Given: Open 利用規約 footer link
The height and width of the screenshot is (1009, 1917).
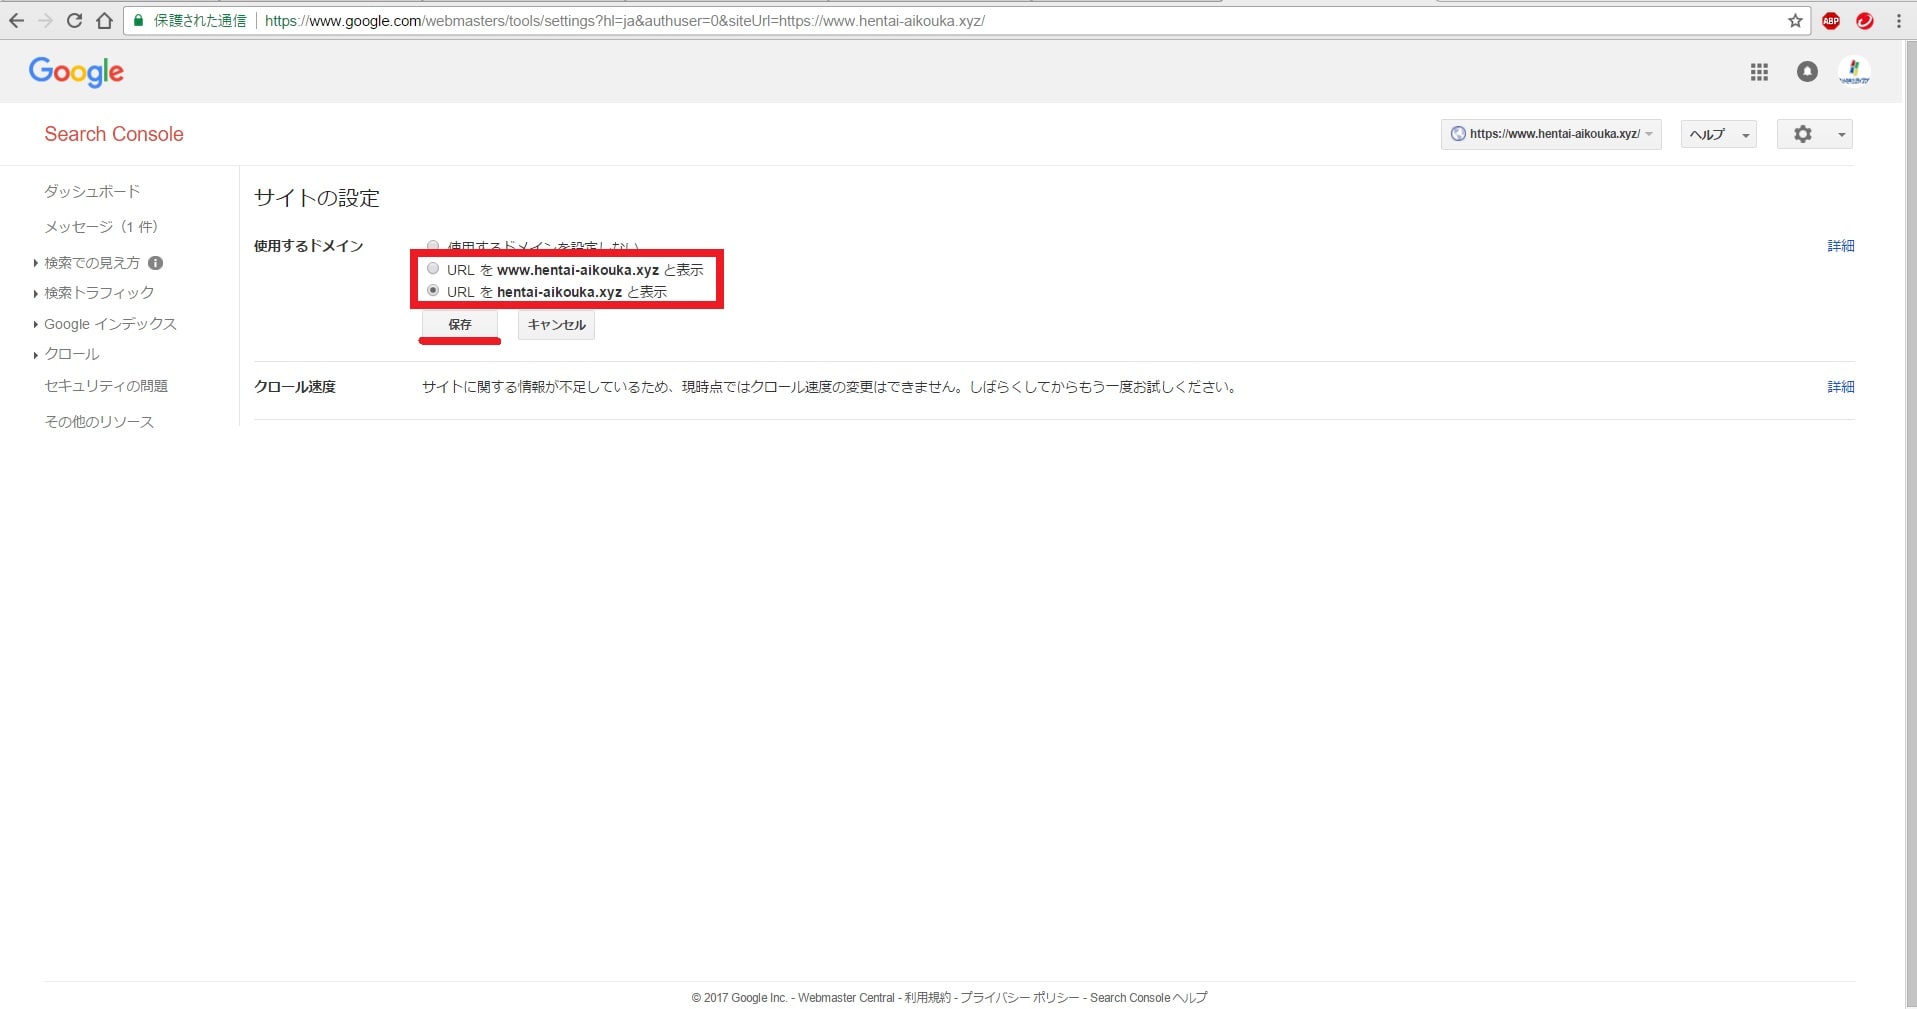Looking at the screenshot, I should (x=928, y=998).
